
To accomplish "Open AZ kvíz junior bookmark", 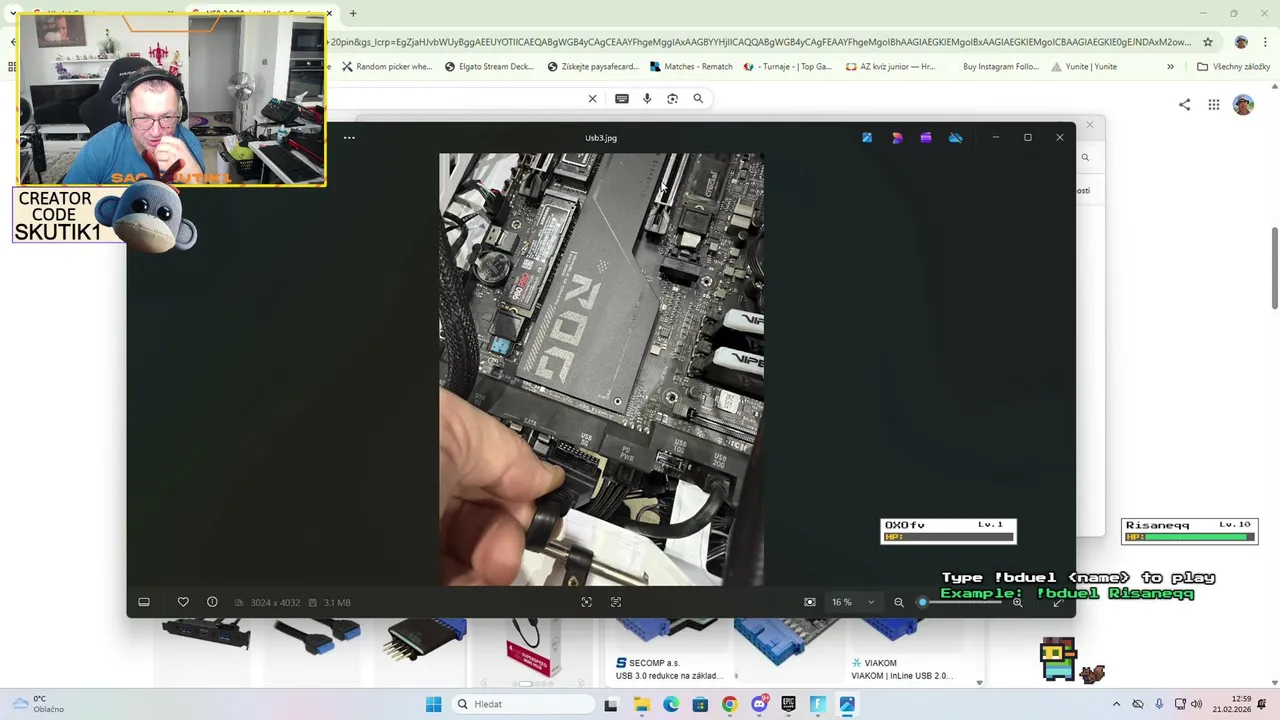I will [x=891, y=67].
